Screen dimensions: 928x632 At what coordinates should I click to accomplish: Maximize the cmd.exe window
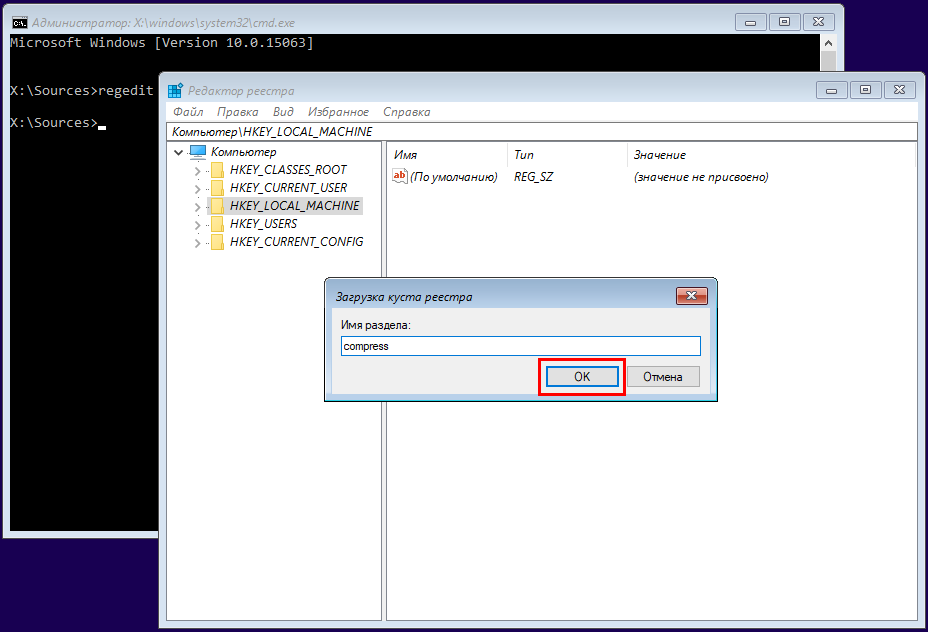click(784, 22)
